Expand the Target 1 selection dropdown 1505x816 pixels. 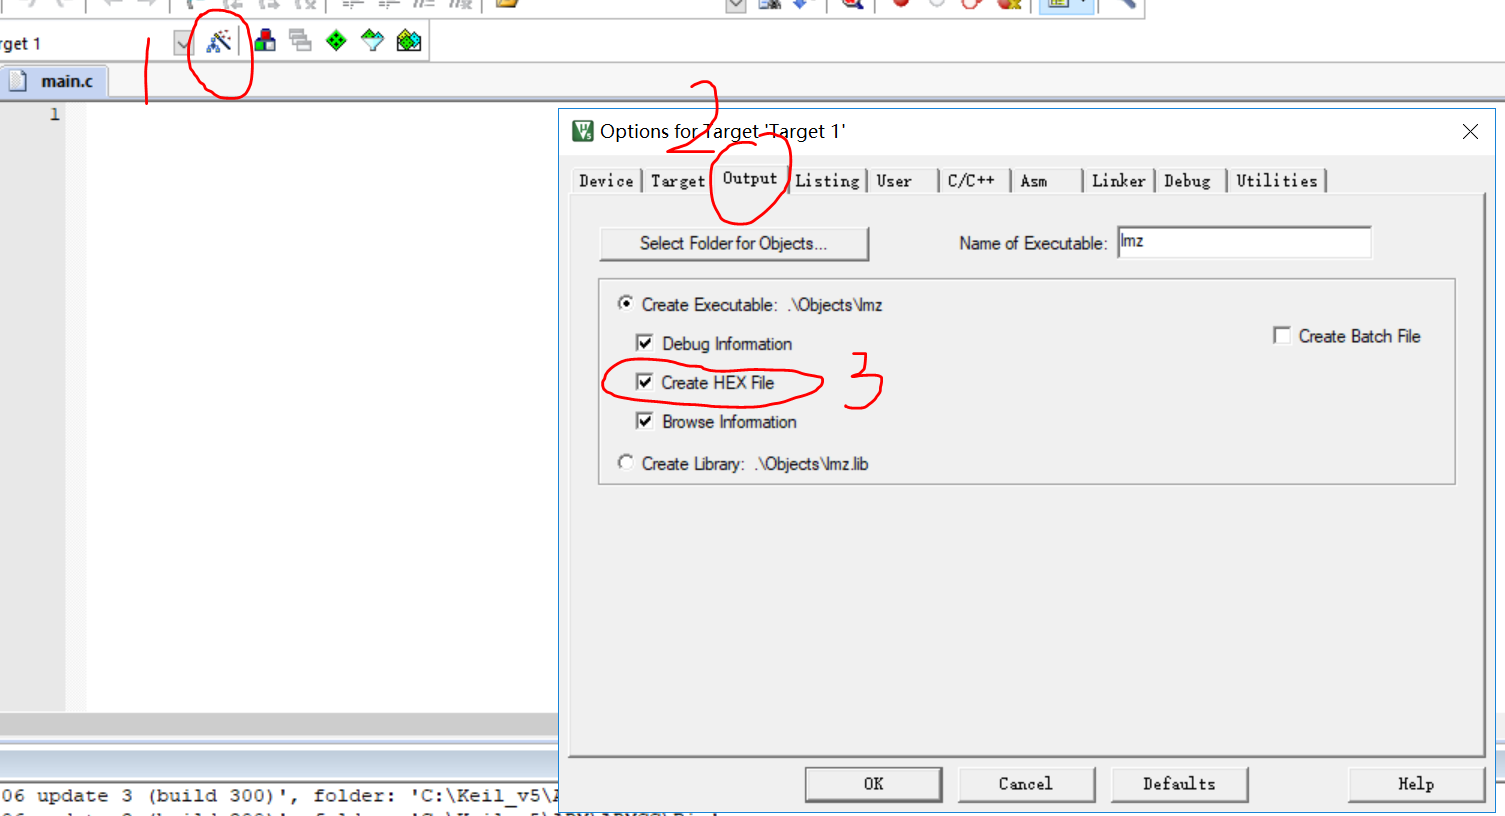[x=183, y=43]
